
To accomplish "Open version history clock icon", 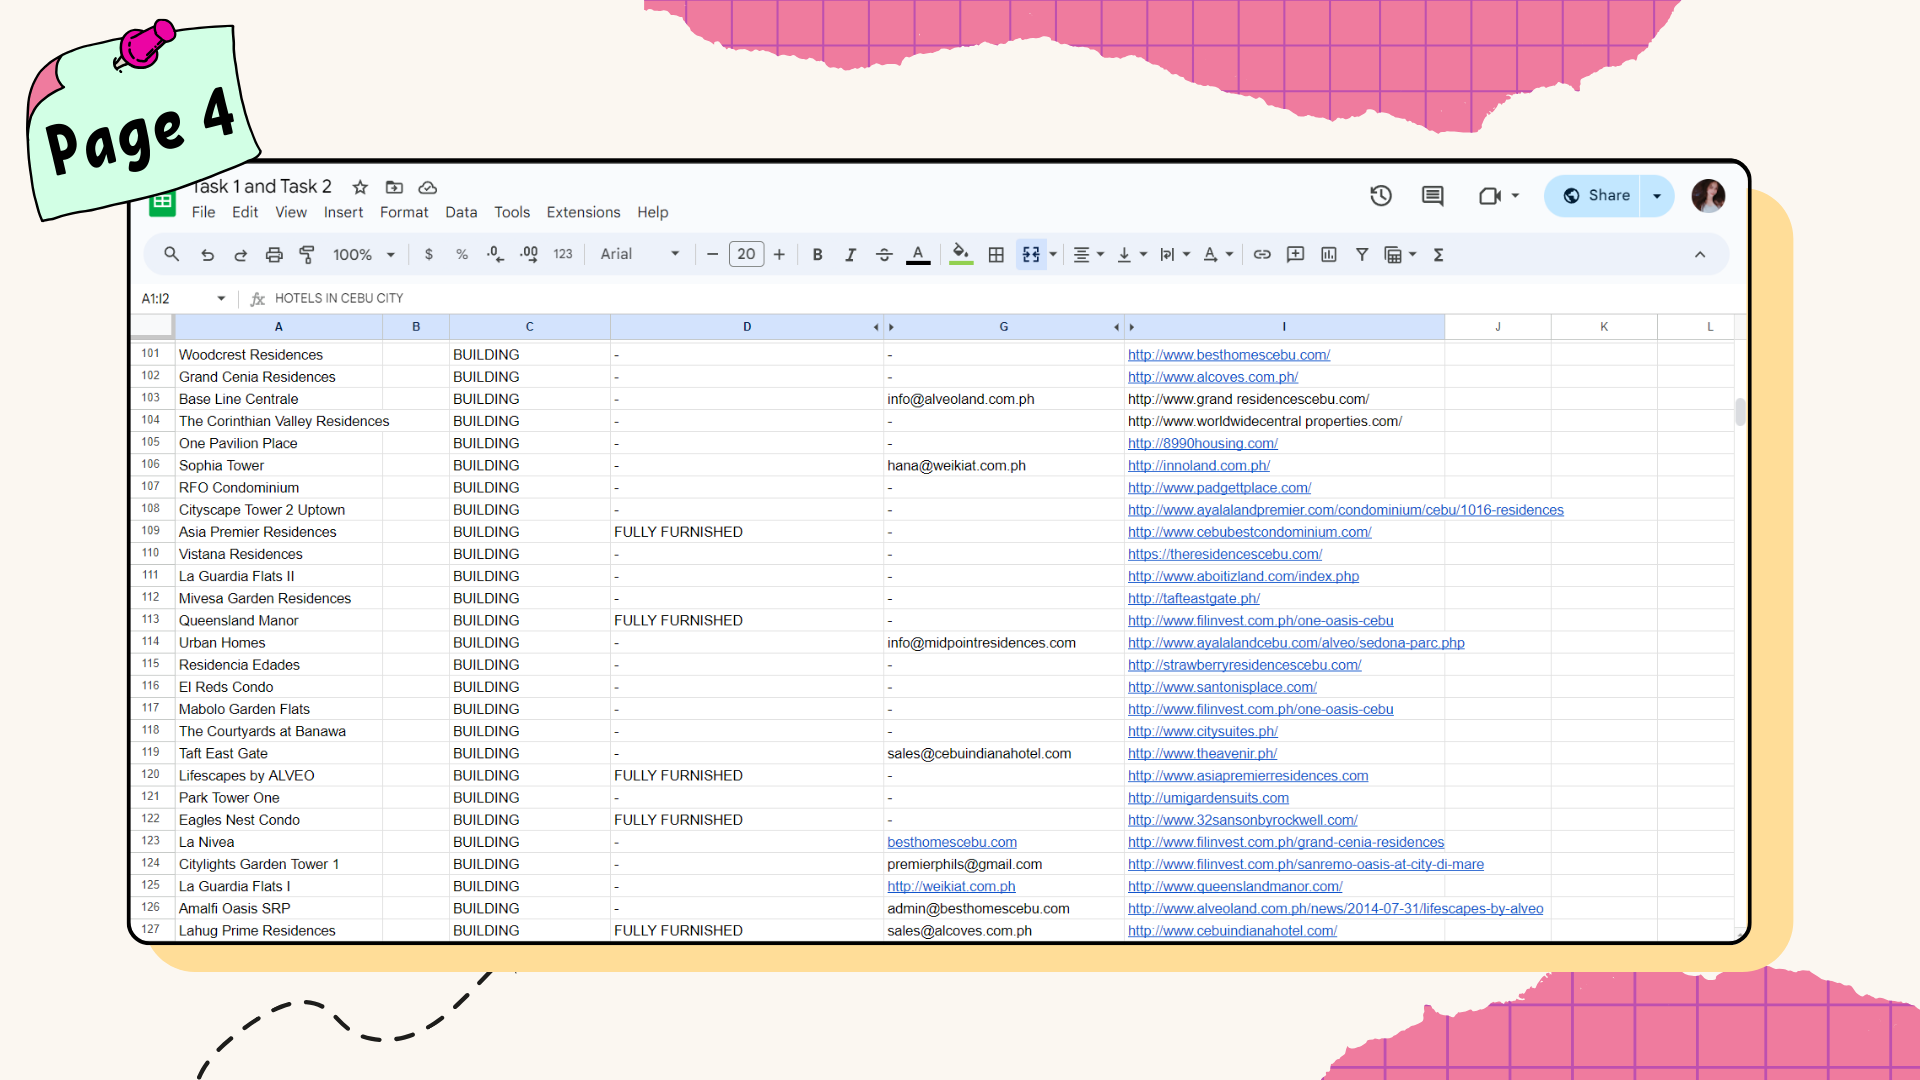I will click(1381, 196).
